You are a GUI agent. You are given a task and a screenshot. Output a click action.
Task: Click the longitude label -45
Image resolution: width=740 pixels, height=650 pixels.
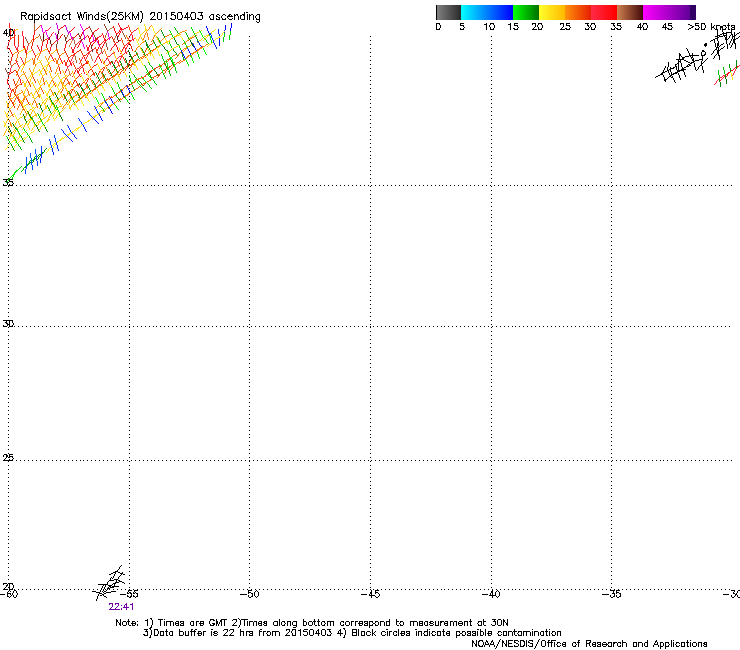click(x=370, y=594)
